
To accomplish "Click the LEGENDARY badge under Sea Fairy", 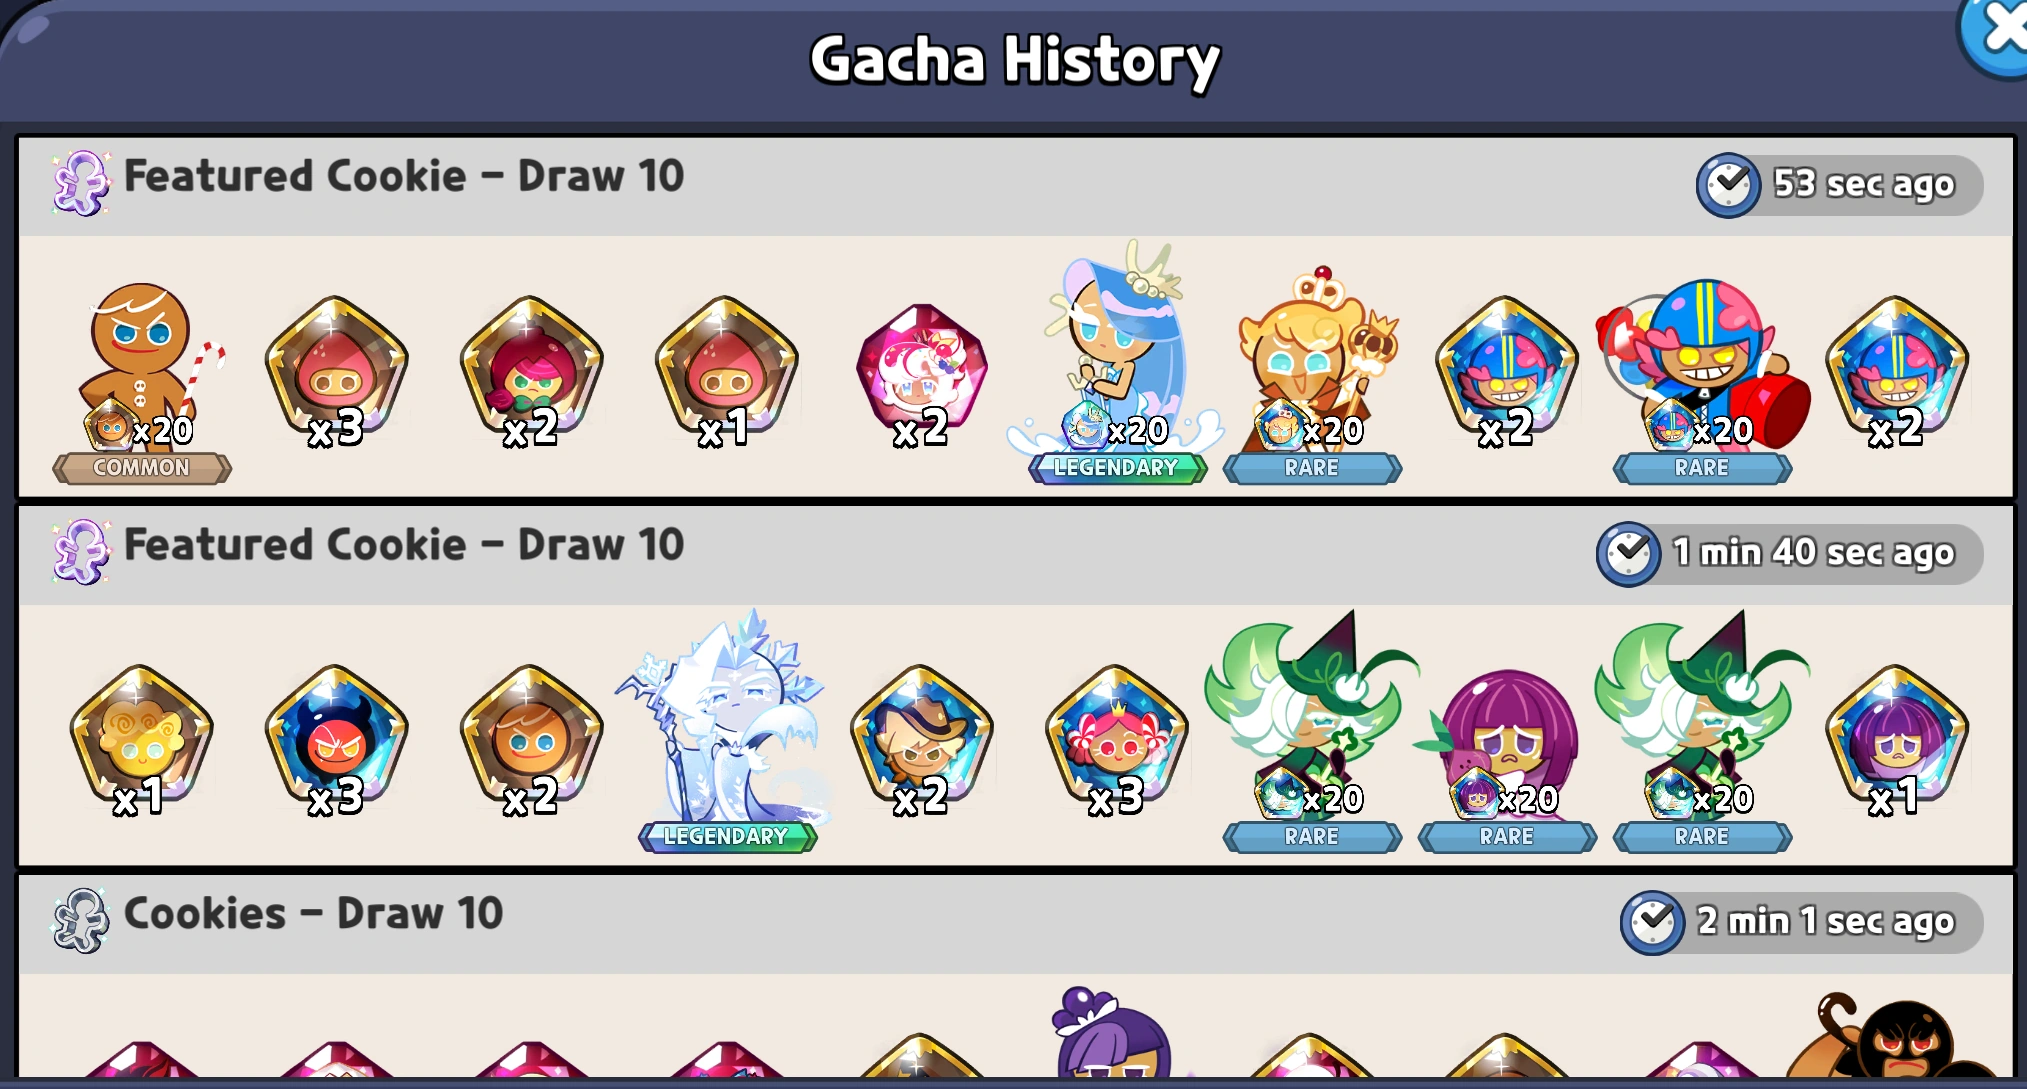I will click(x=1116, y=468).
